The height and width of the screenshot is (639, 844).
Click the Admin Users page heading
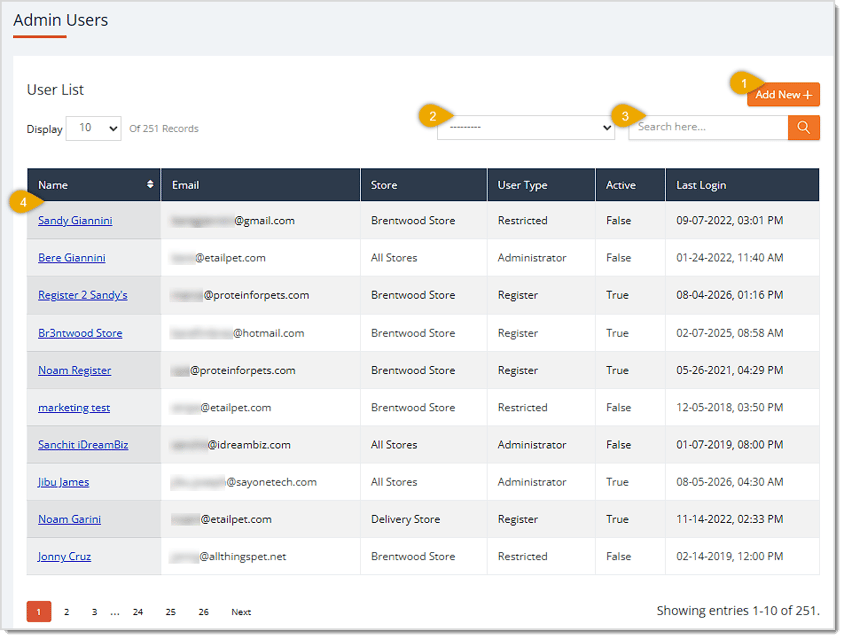[x=61, y=20]
